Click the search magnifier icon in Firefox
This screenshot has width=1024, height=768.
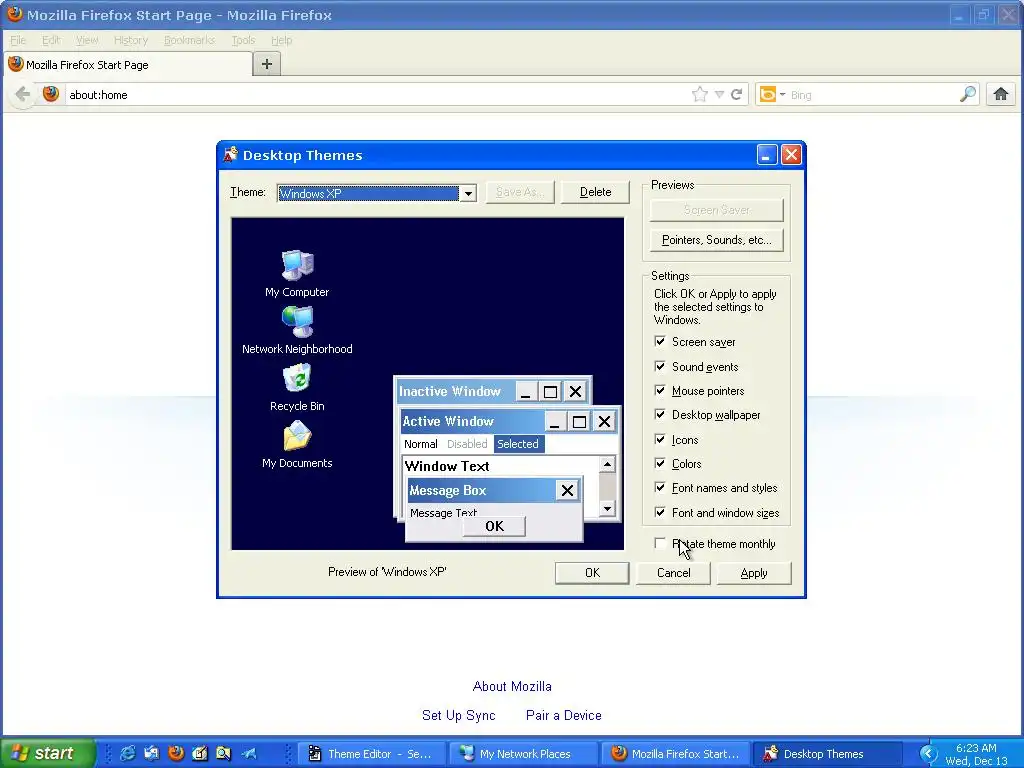968,94
